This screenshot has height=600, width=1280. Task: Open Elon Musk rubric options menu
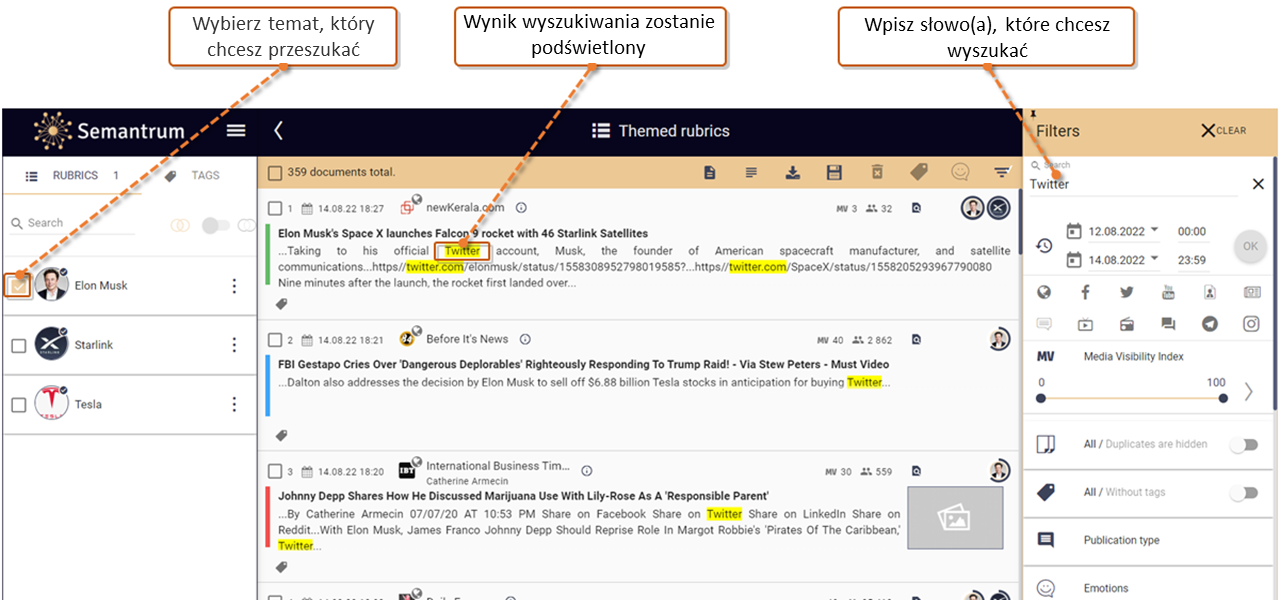click(x=235, y=286)
